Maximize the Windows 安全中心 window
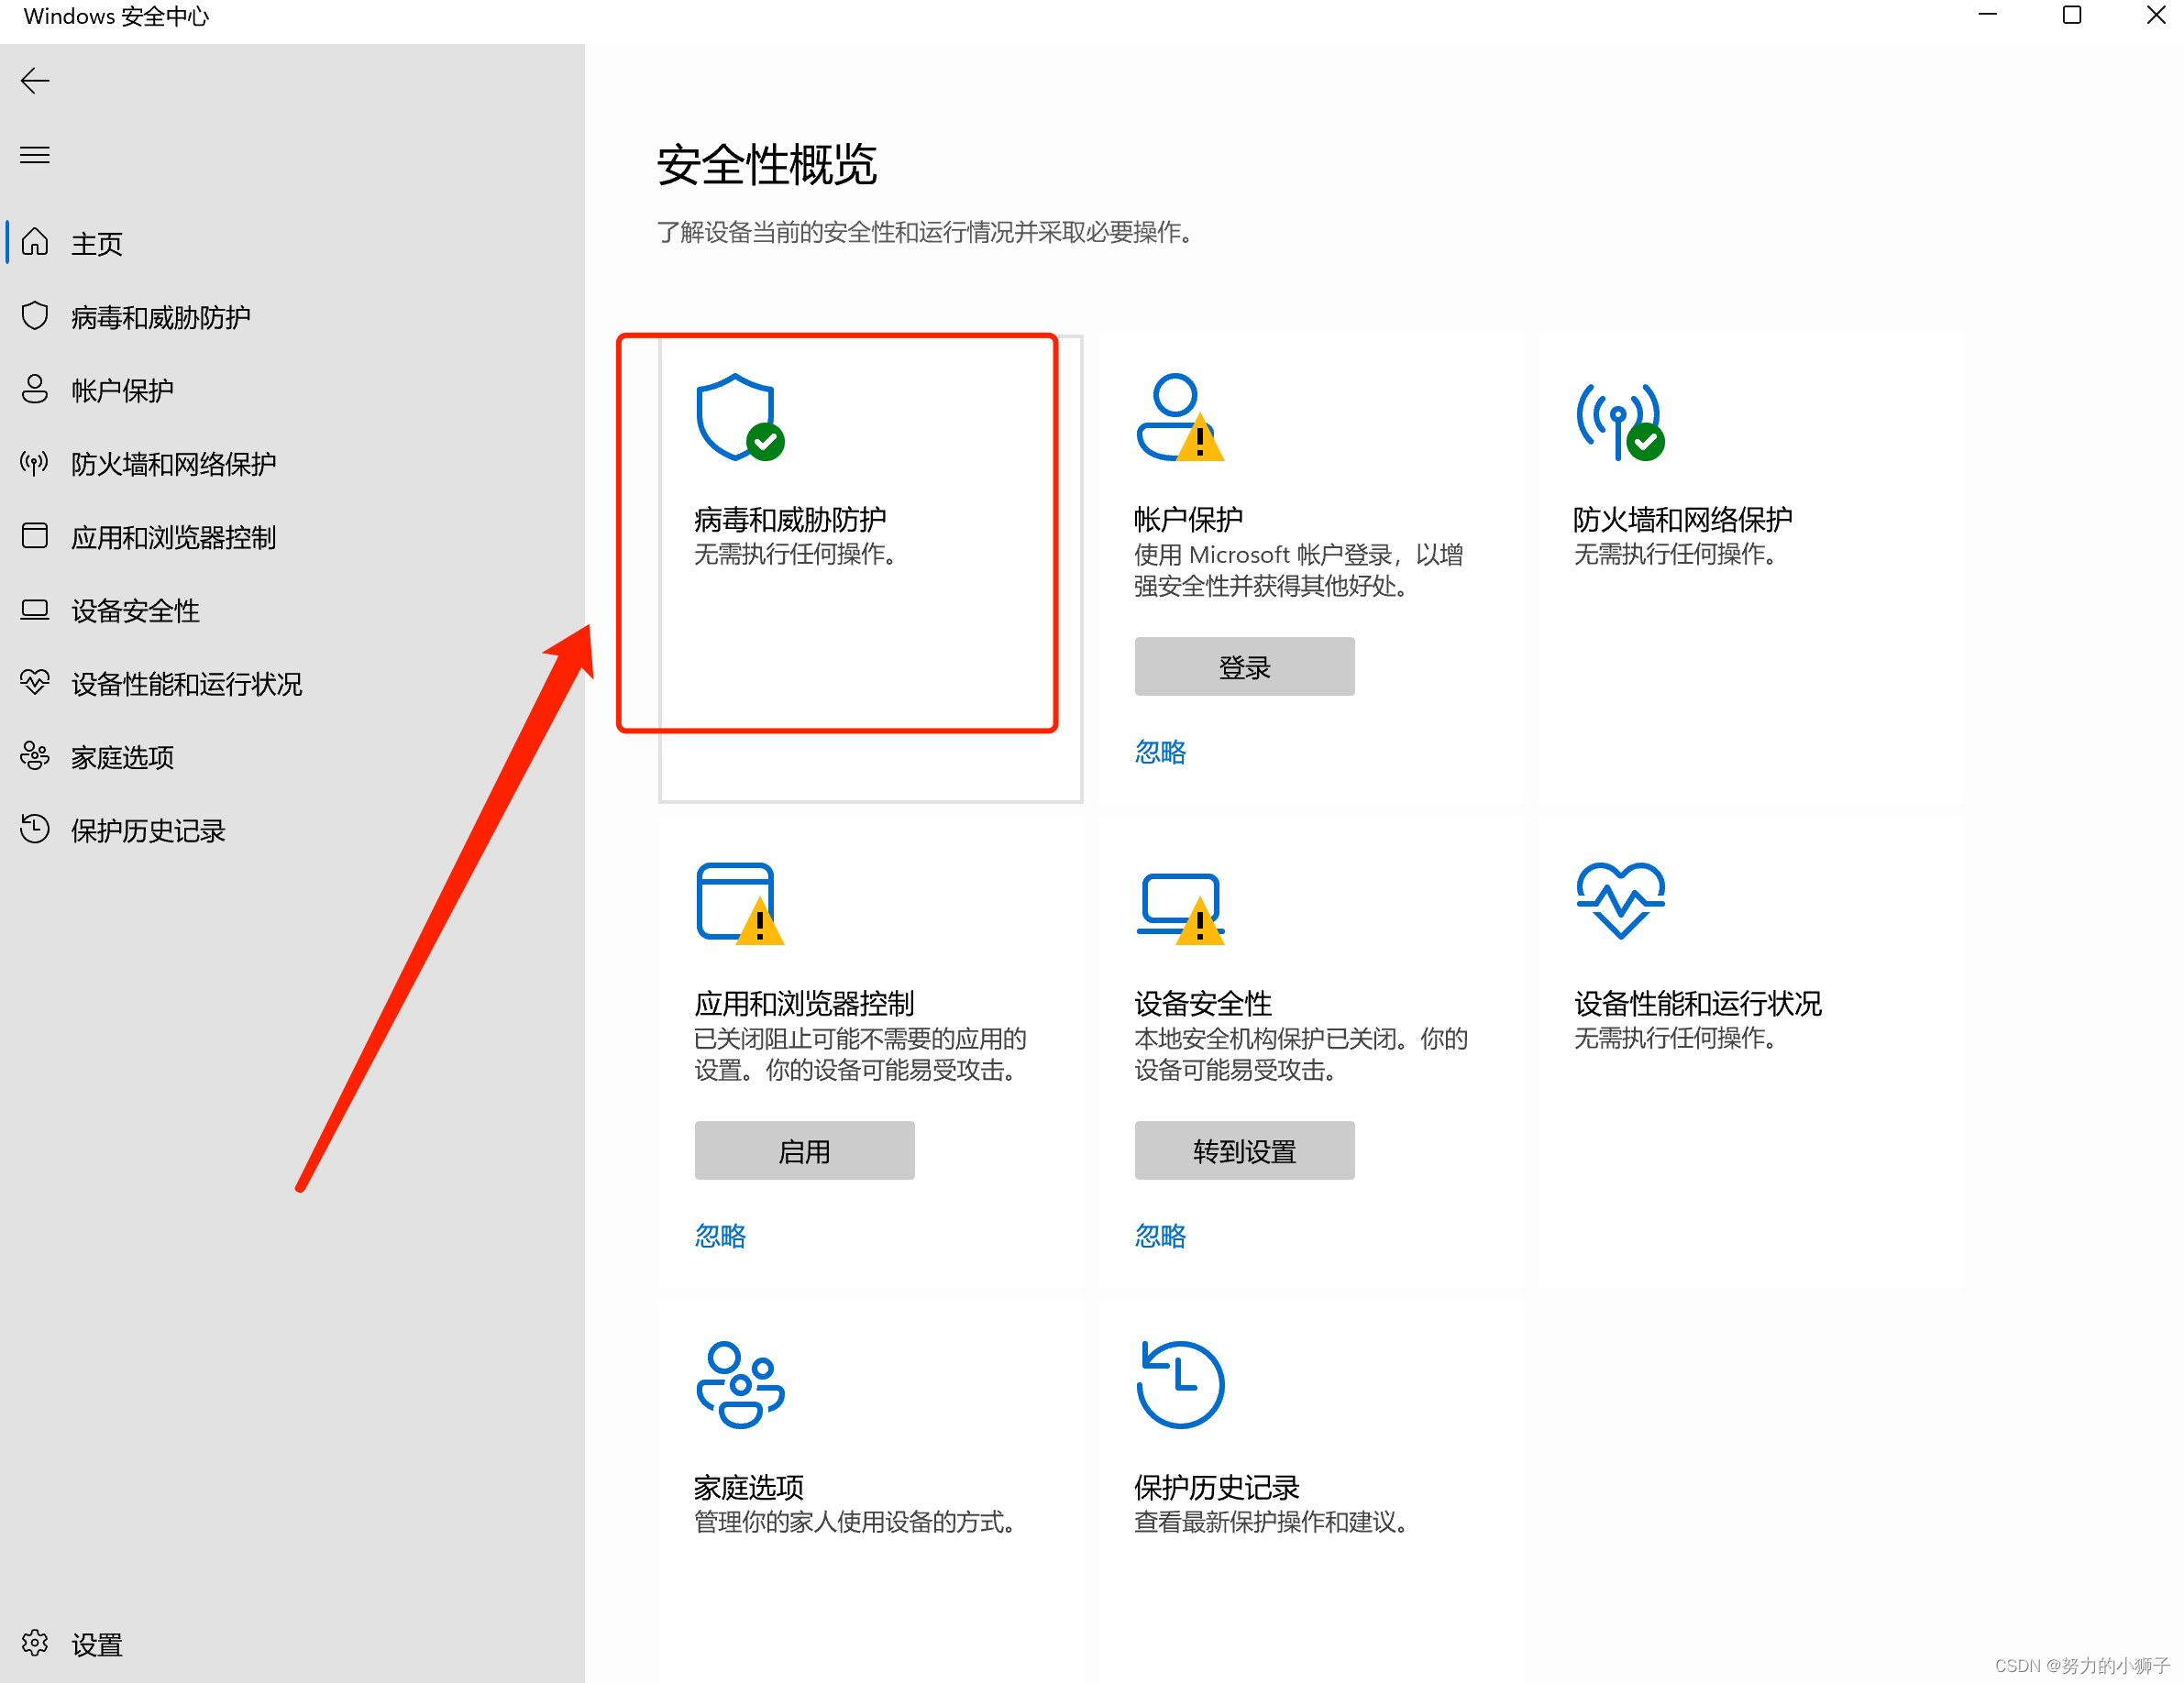2184x1683 pixels. pos(2072,15)
